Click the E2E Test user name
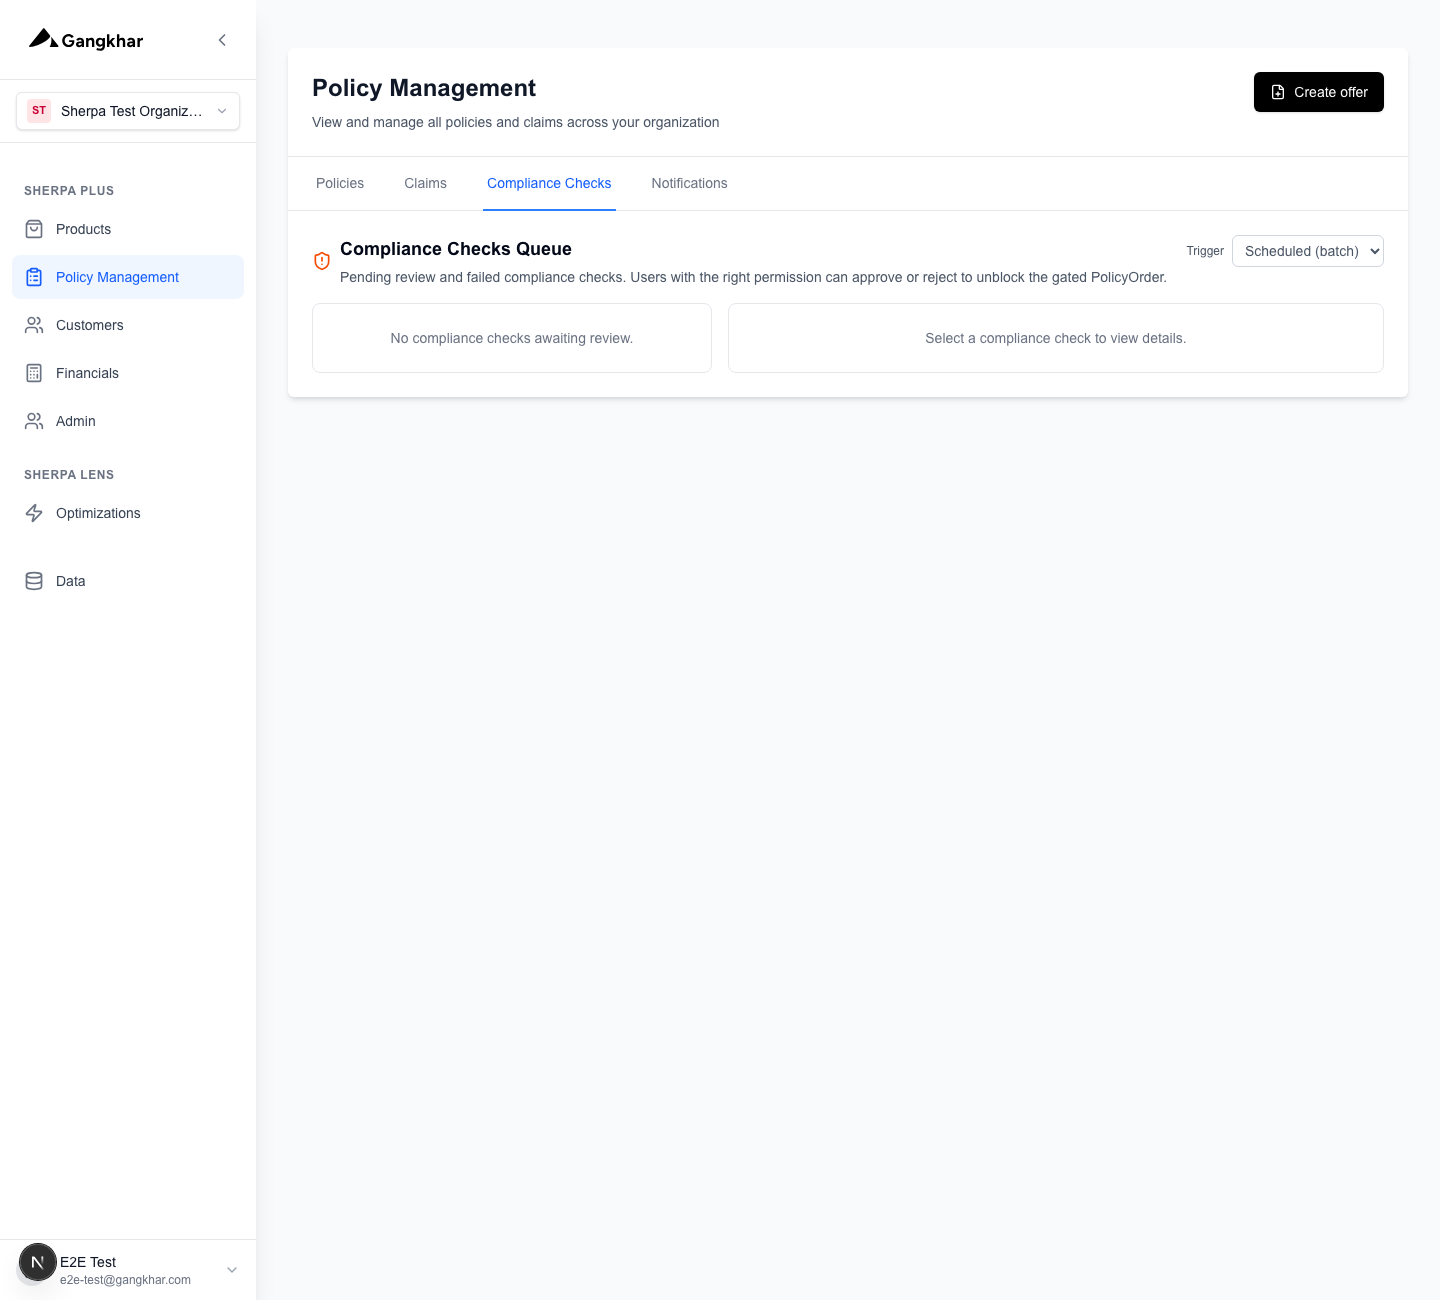This screenshot has width=1440, height=1300. (88, 1262)
